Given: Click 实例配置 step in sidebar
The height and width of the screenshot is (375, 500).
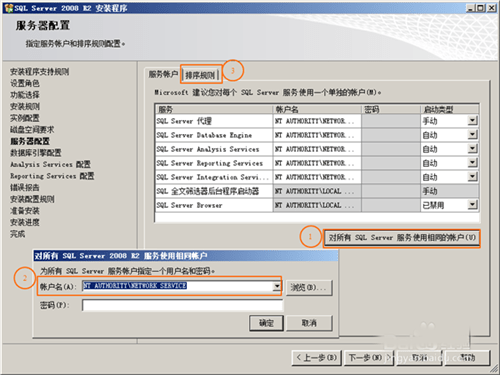Looking at the screenshot, I should (25, 118).
